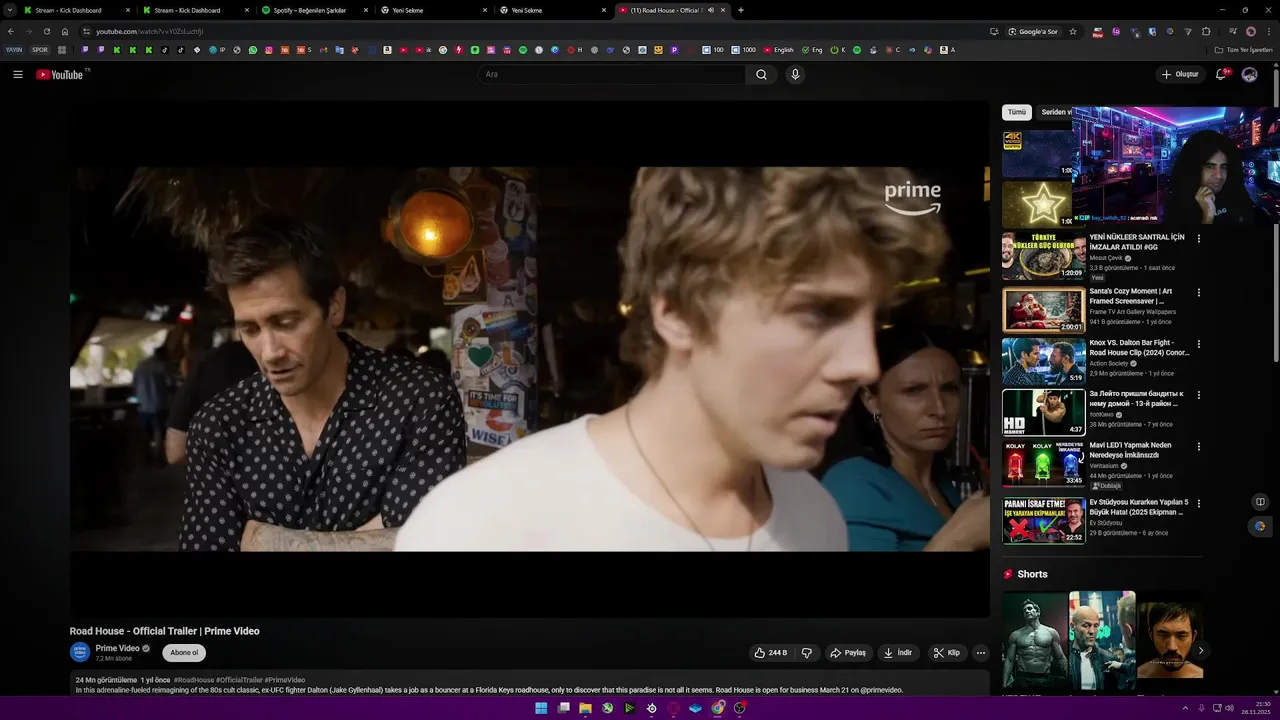Select the Seriden filter chip
The height and width of the screenshot is (720, 1280).
click(1055, 112)
